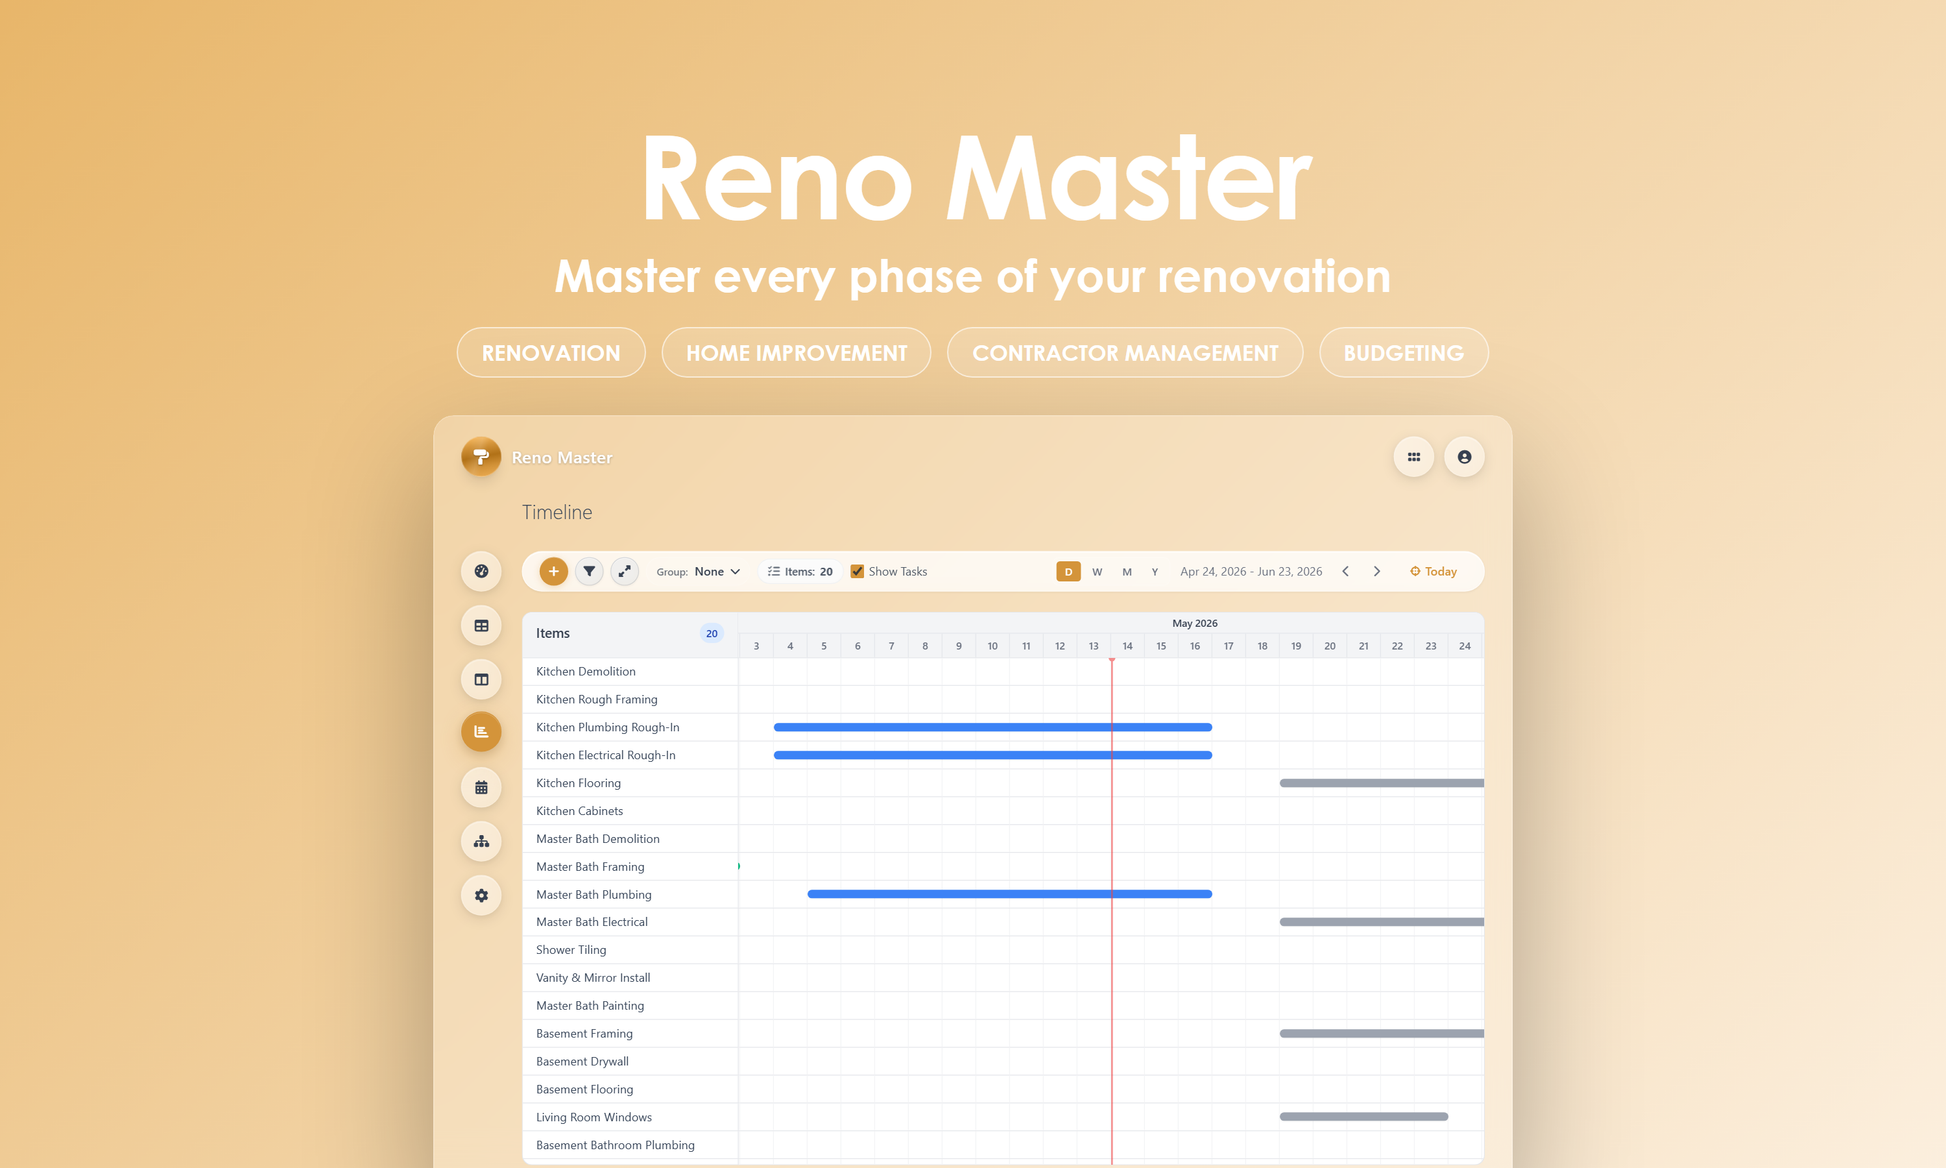Select the BUDGETING tag pill

pos(1403,353)
